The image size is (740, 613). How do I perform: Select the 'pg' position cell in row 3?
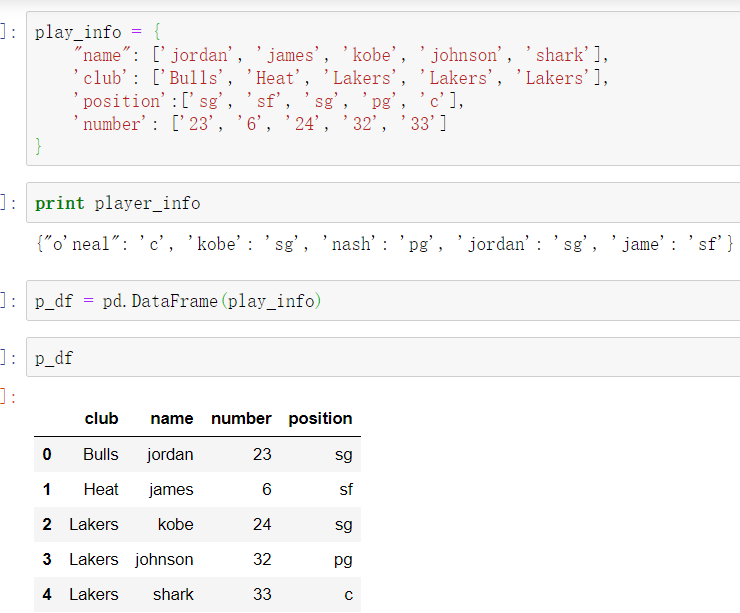[343, 560]
